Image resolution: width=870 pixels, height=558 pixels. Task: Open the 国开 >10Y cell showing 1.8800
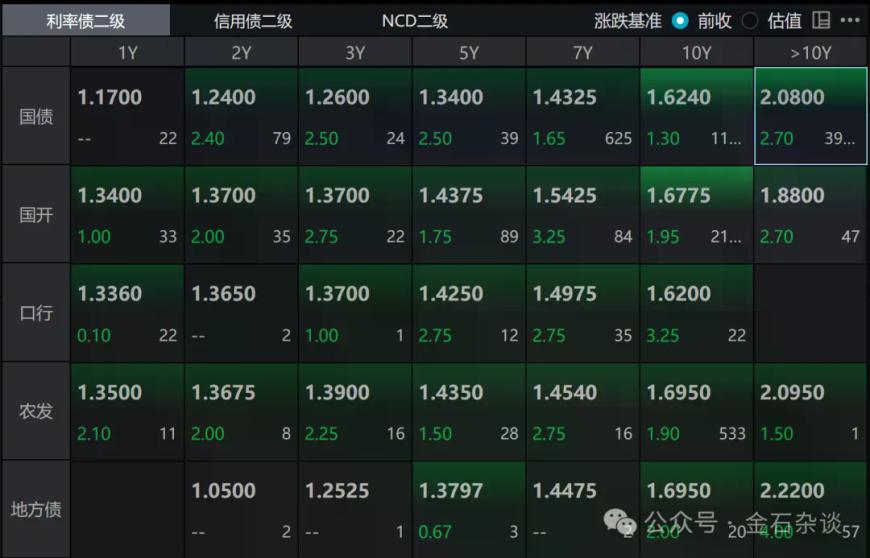coord(810,215)
